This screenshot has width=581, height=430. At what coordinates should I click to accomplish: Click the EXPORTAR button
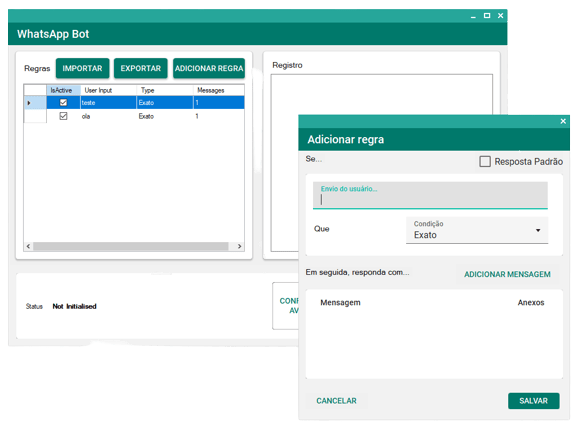[x=140, y=68]
